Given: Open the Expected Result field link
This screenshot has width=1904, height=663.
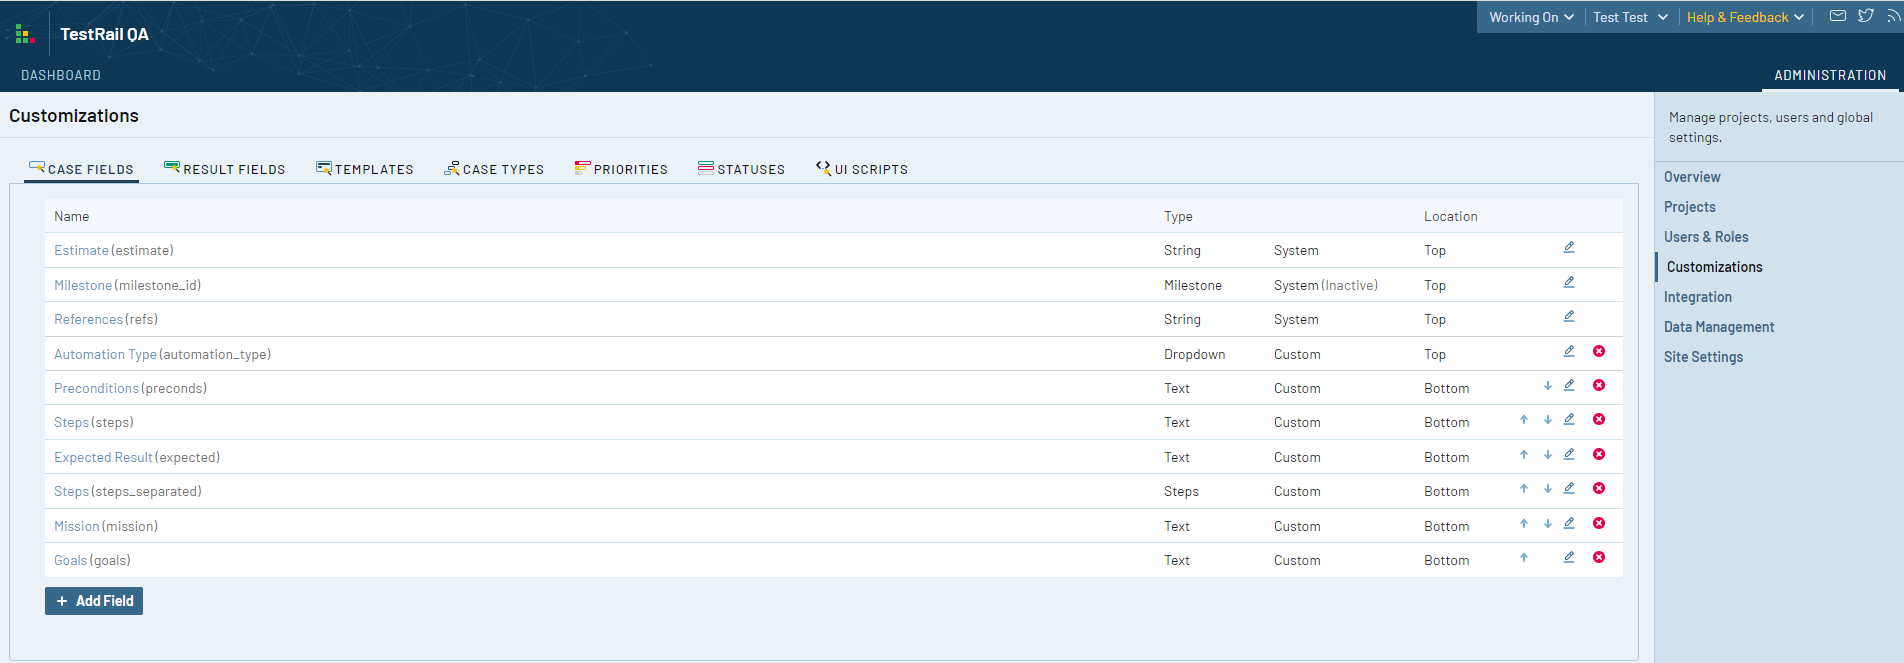Looking at the screenshot, I should click(103, 457).
